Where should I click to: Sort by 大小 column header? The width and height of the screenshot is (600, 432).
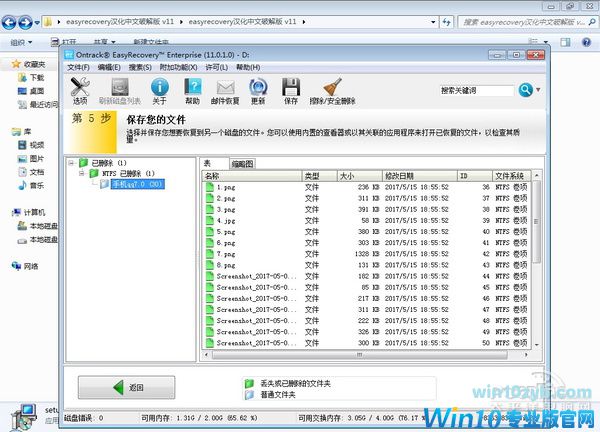(x=359, y=176)
